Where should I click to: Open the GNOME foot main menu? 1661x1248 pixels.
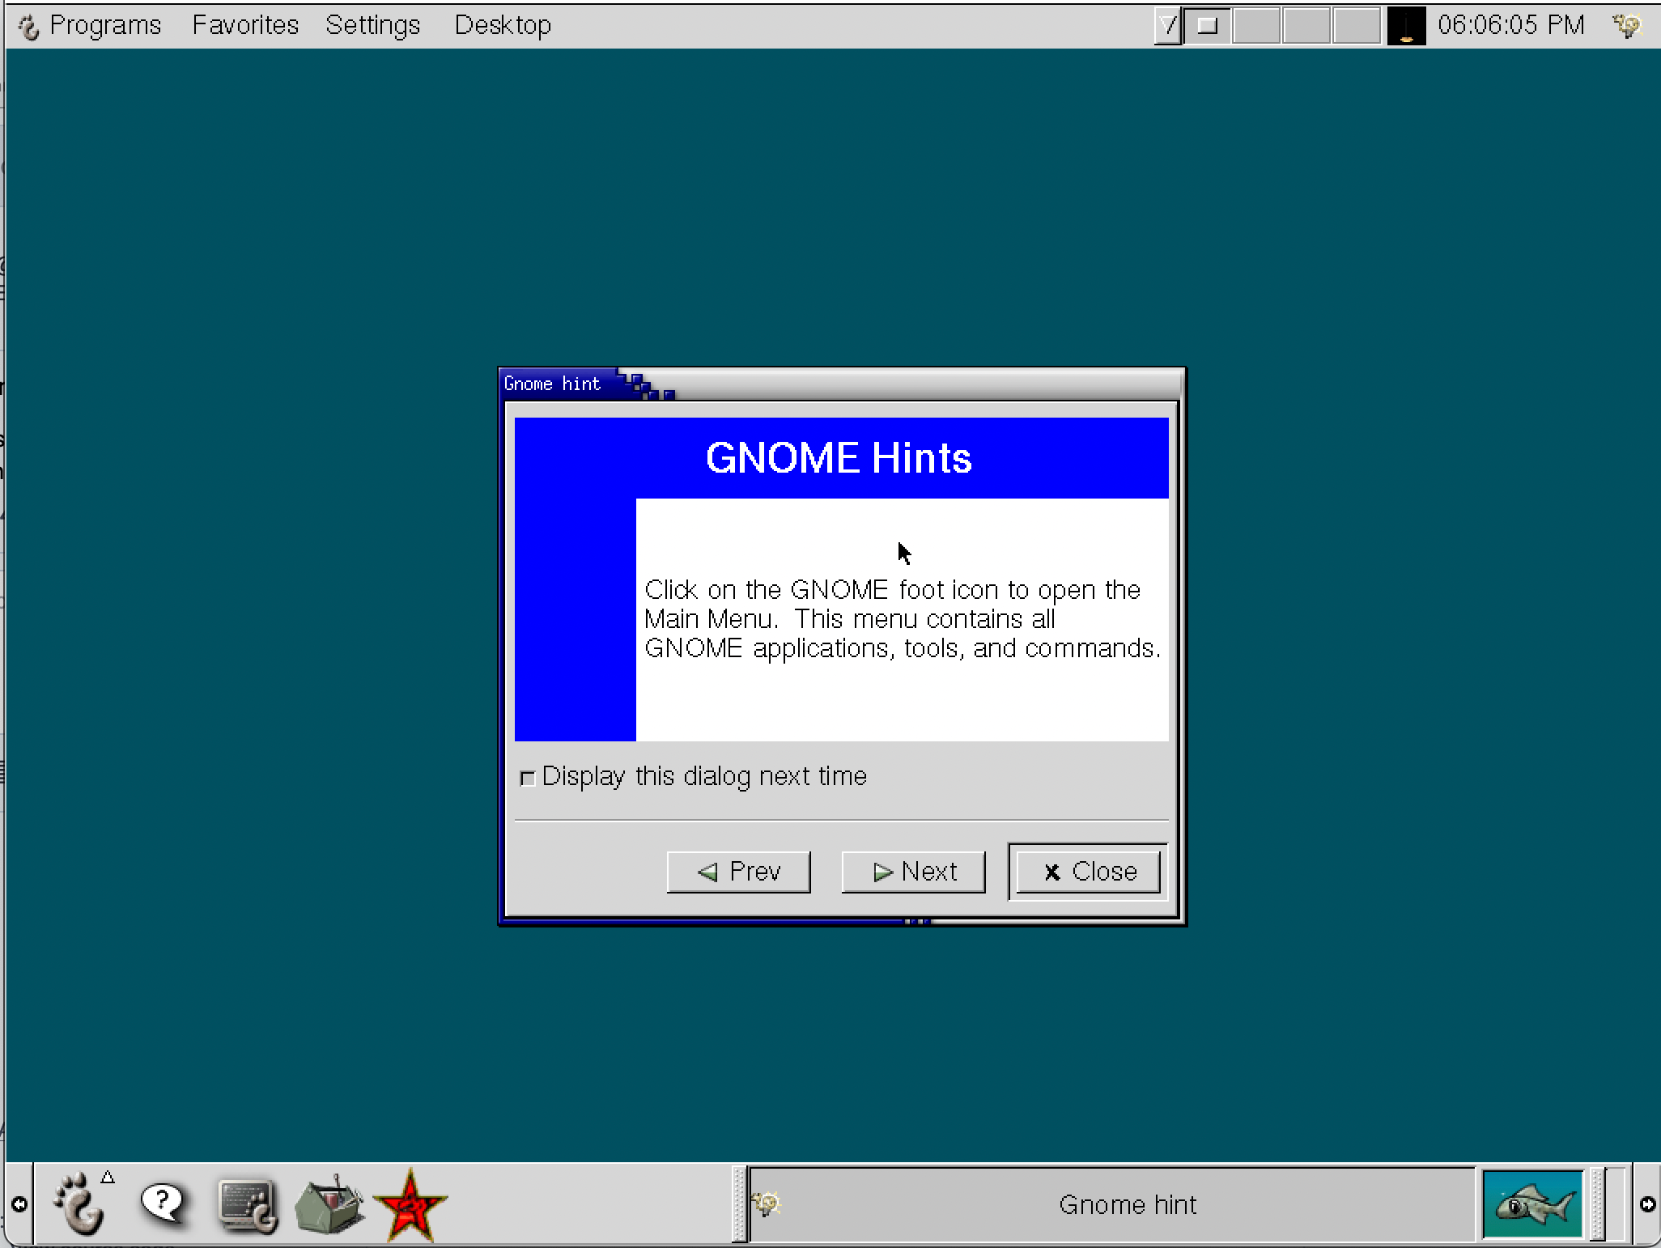pyautogui.click(x=79, y=1204)
